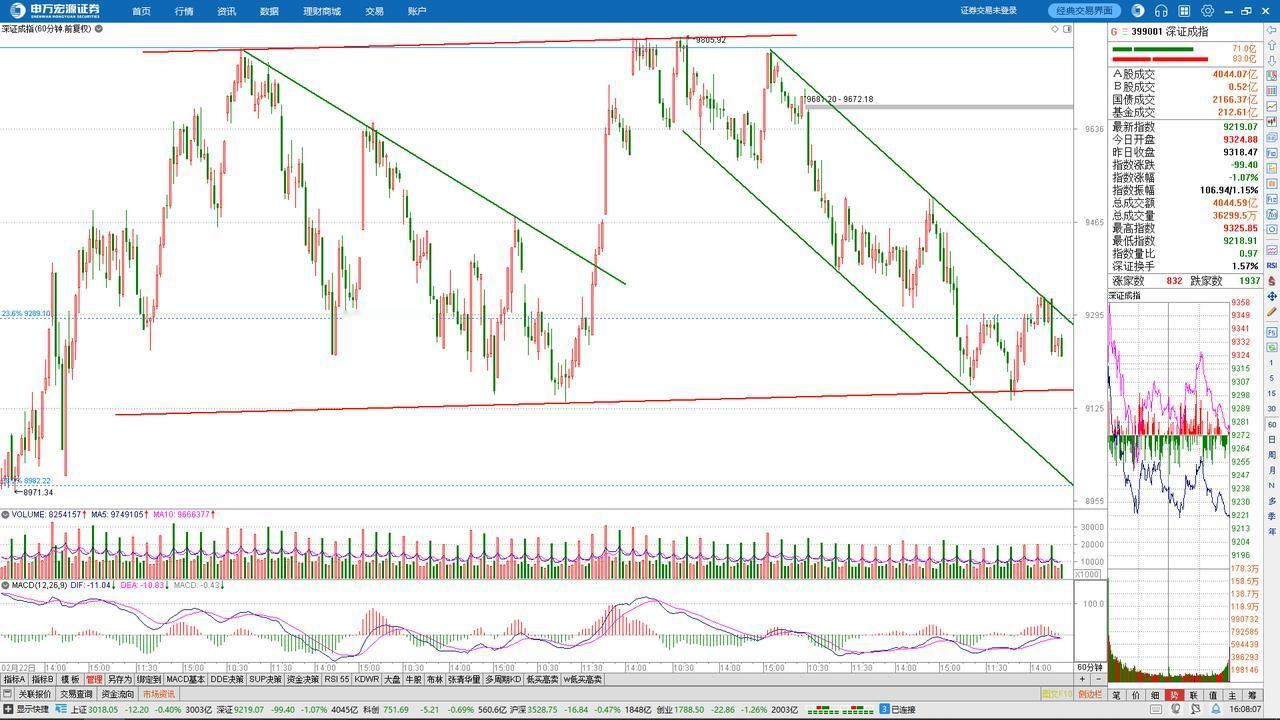Select the 笔 view tab
The image size is (1280, 720).
click(x=1117, y=695)
